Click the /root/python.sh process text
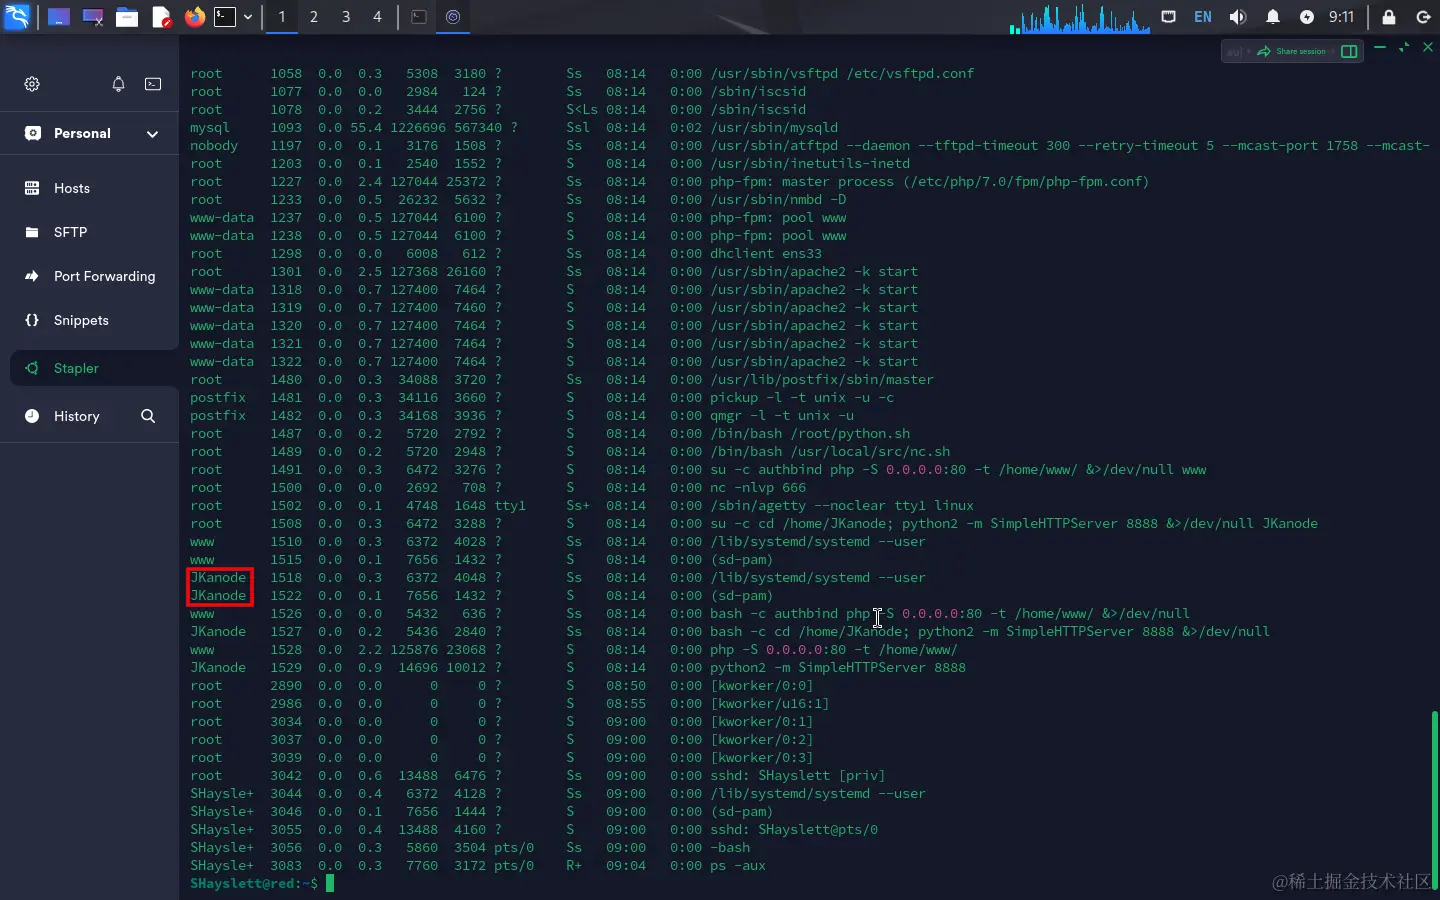This screenshot has height=900, width=1440. coord(810,434)
